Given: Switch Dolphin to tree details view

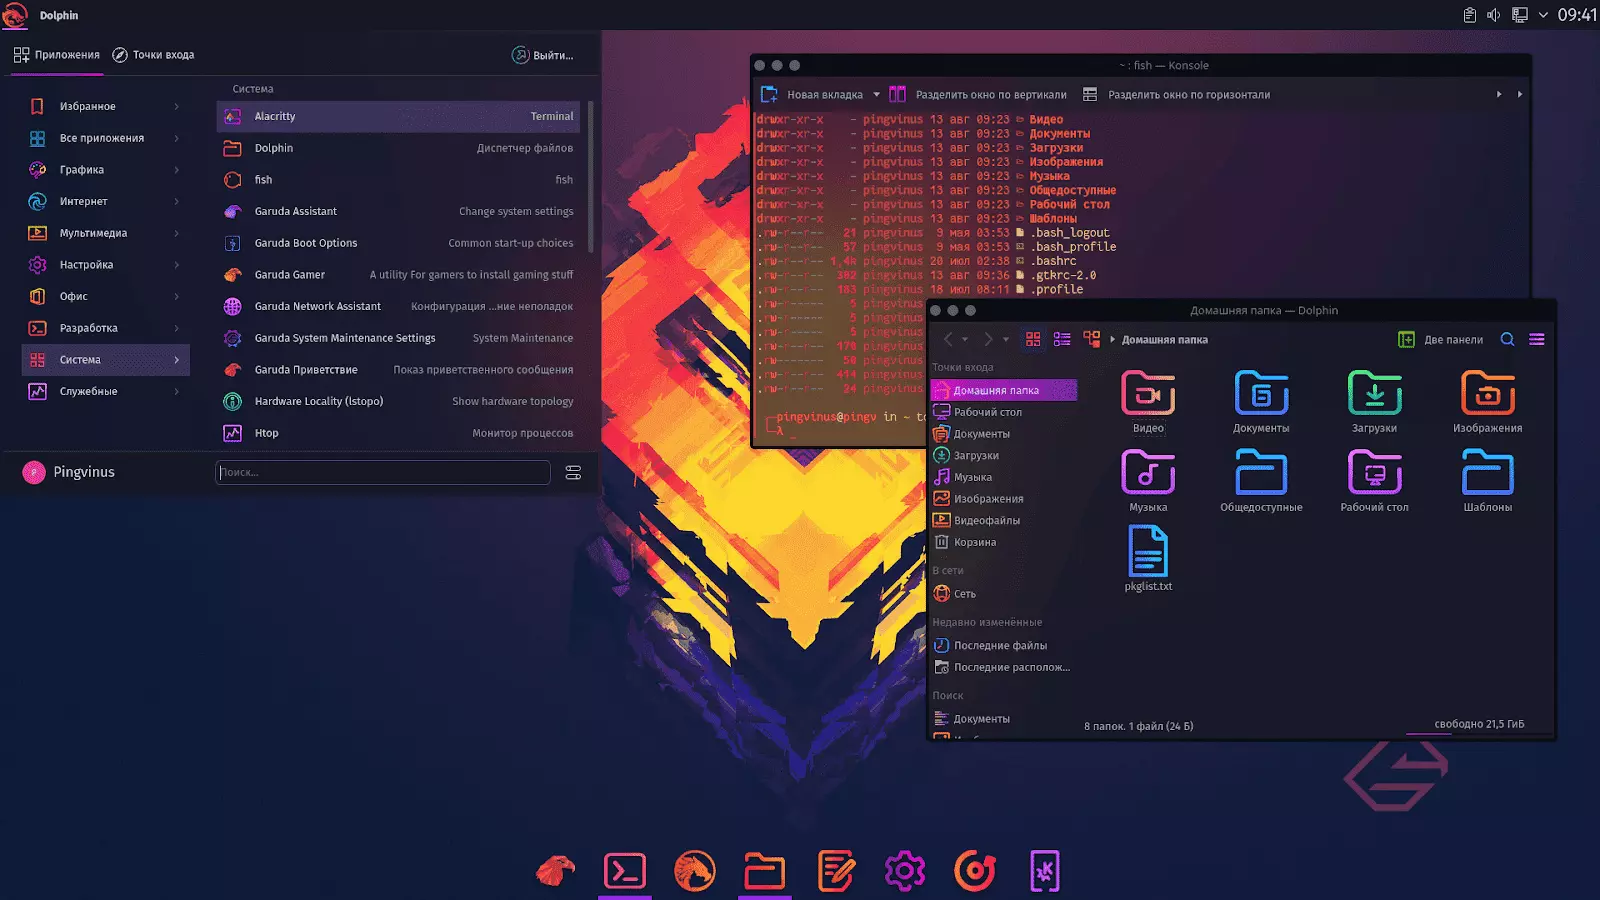Looking at the screenshot, I should coord(1091,339).
